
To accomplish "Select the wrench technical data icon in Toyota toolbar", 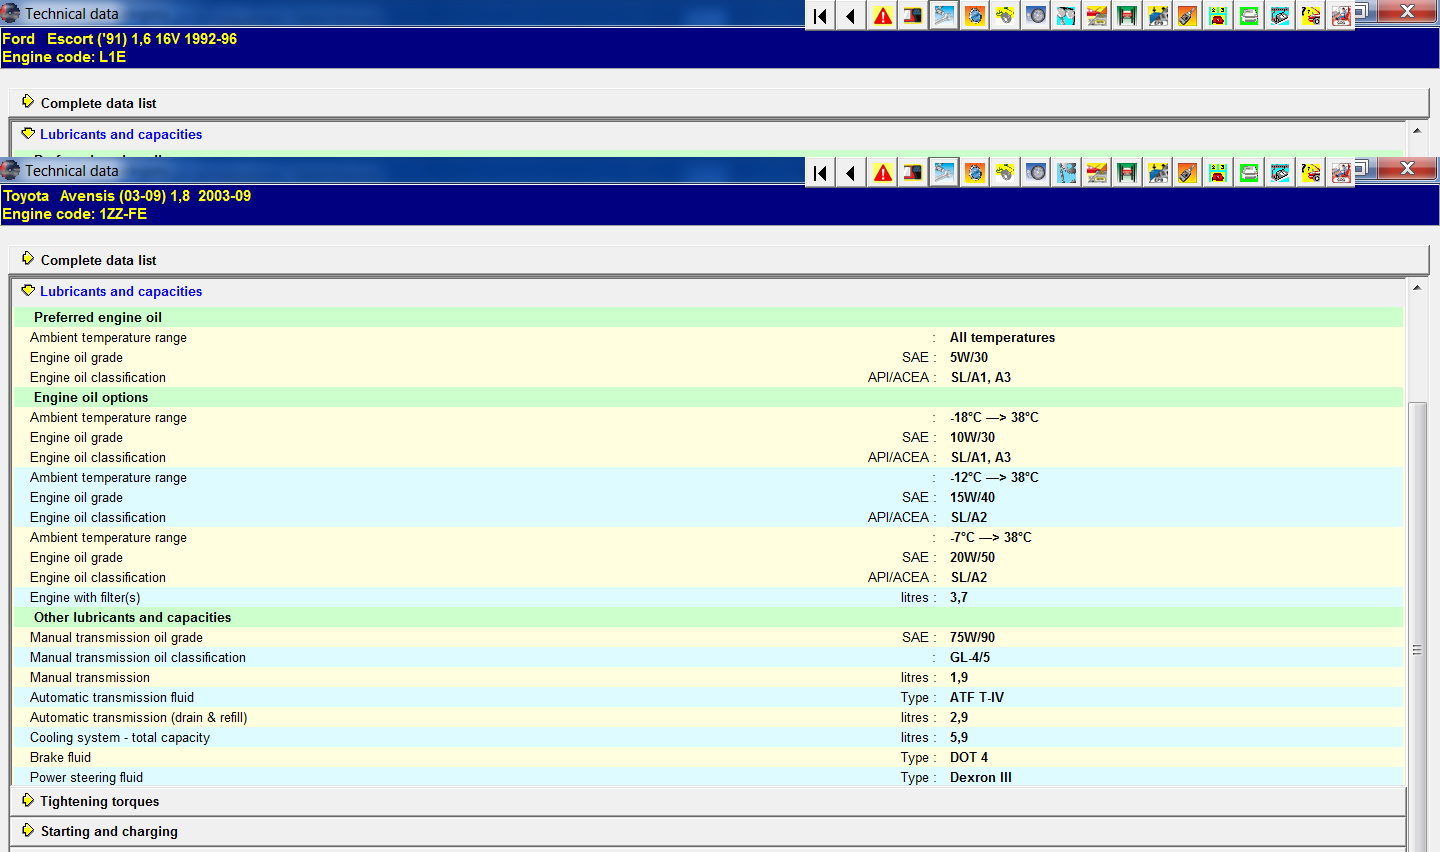I will (x=944, y=173).
